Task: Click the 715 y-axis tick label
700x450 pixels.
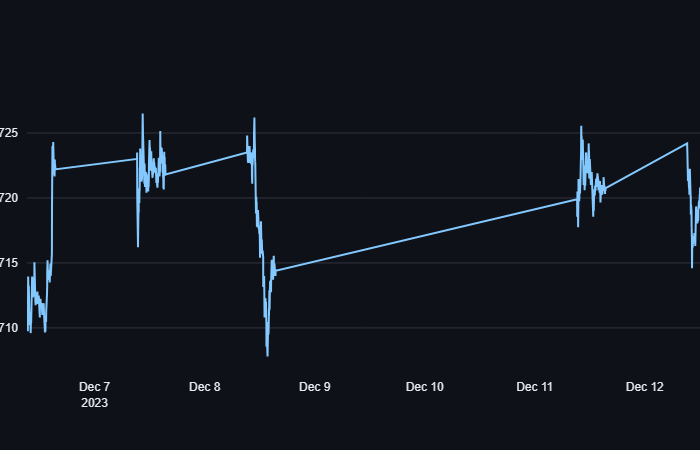Action: pyautogui.click(x=8, y=263)
